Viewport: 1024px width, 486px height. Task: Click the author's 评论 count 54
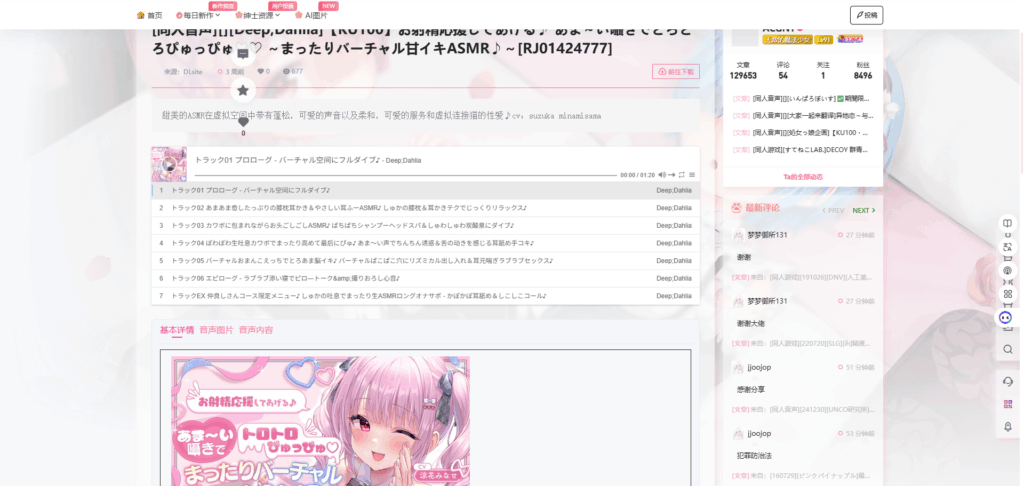[783, 71]
